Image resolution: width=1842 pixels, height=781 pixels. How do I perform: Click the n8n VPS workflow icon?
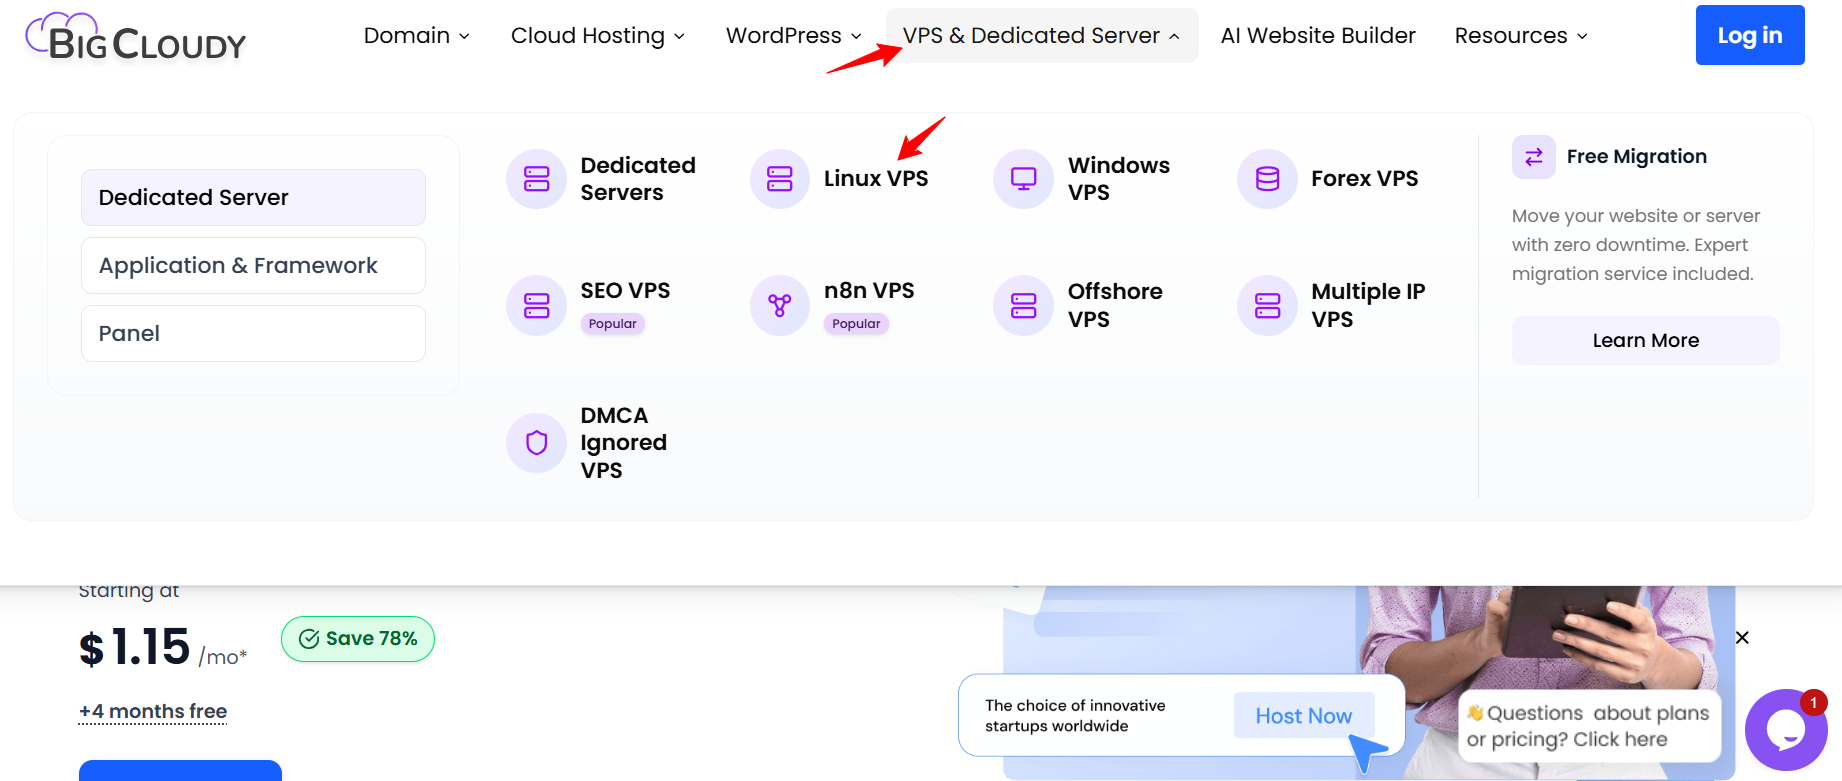click(780, 305)
